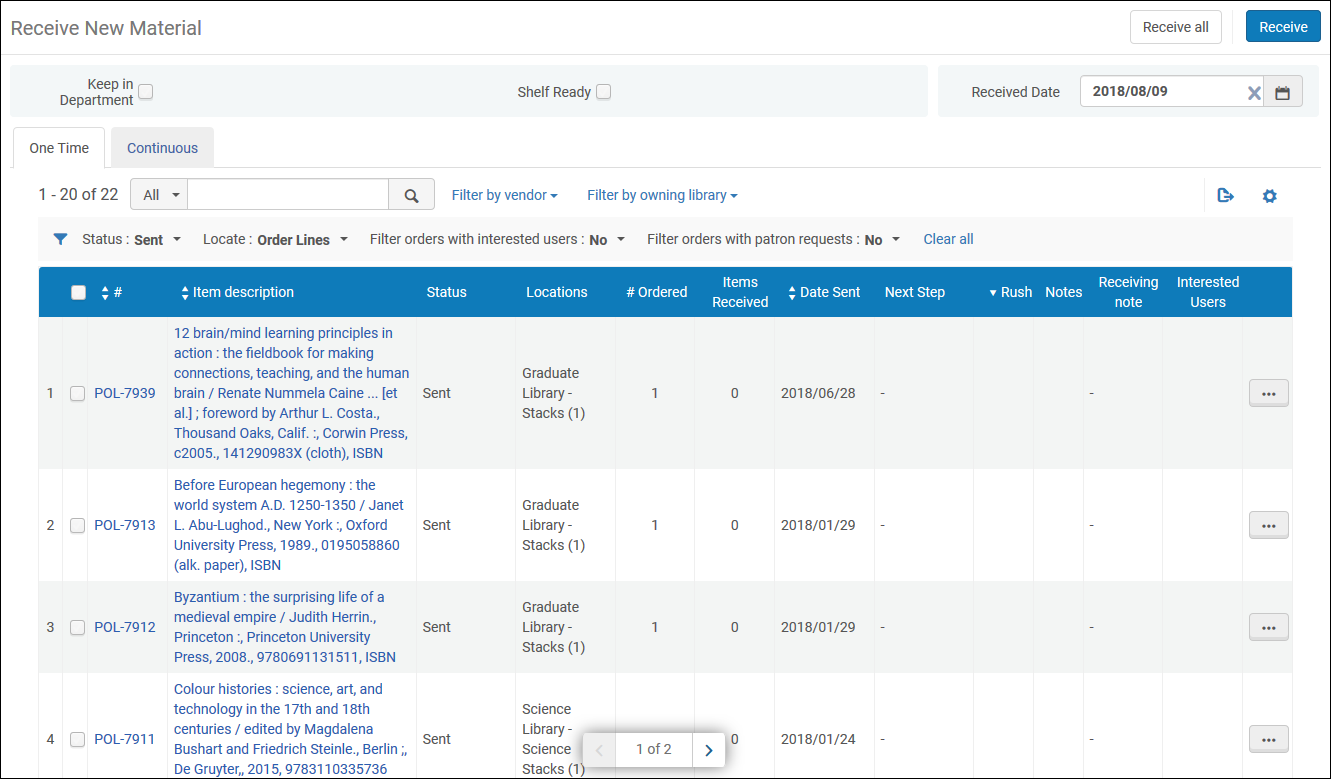Click the Status column header

coord(446,292)
